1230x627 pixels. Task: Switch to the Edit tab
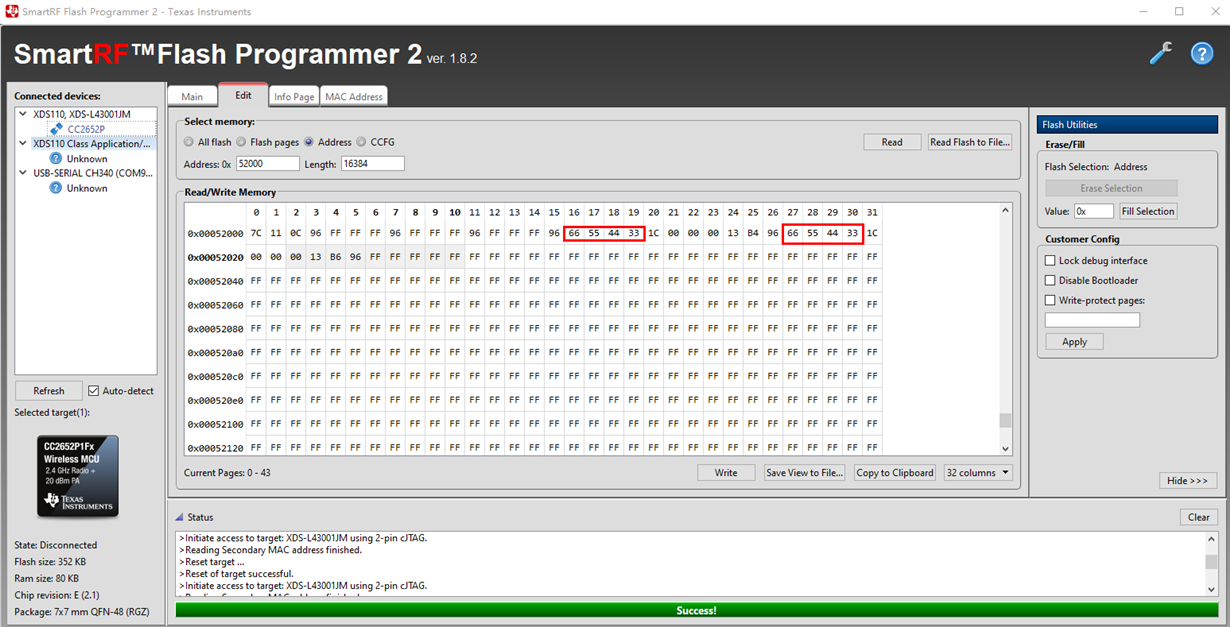tap(243, 95)
